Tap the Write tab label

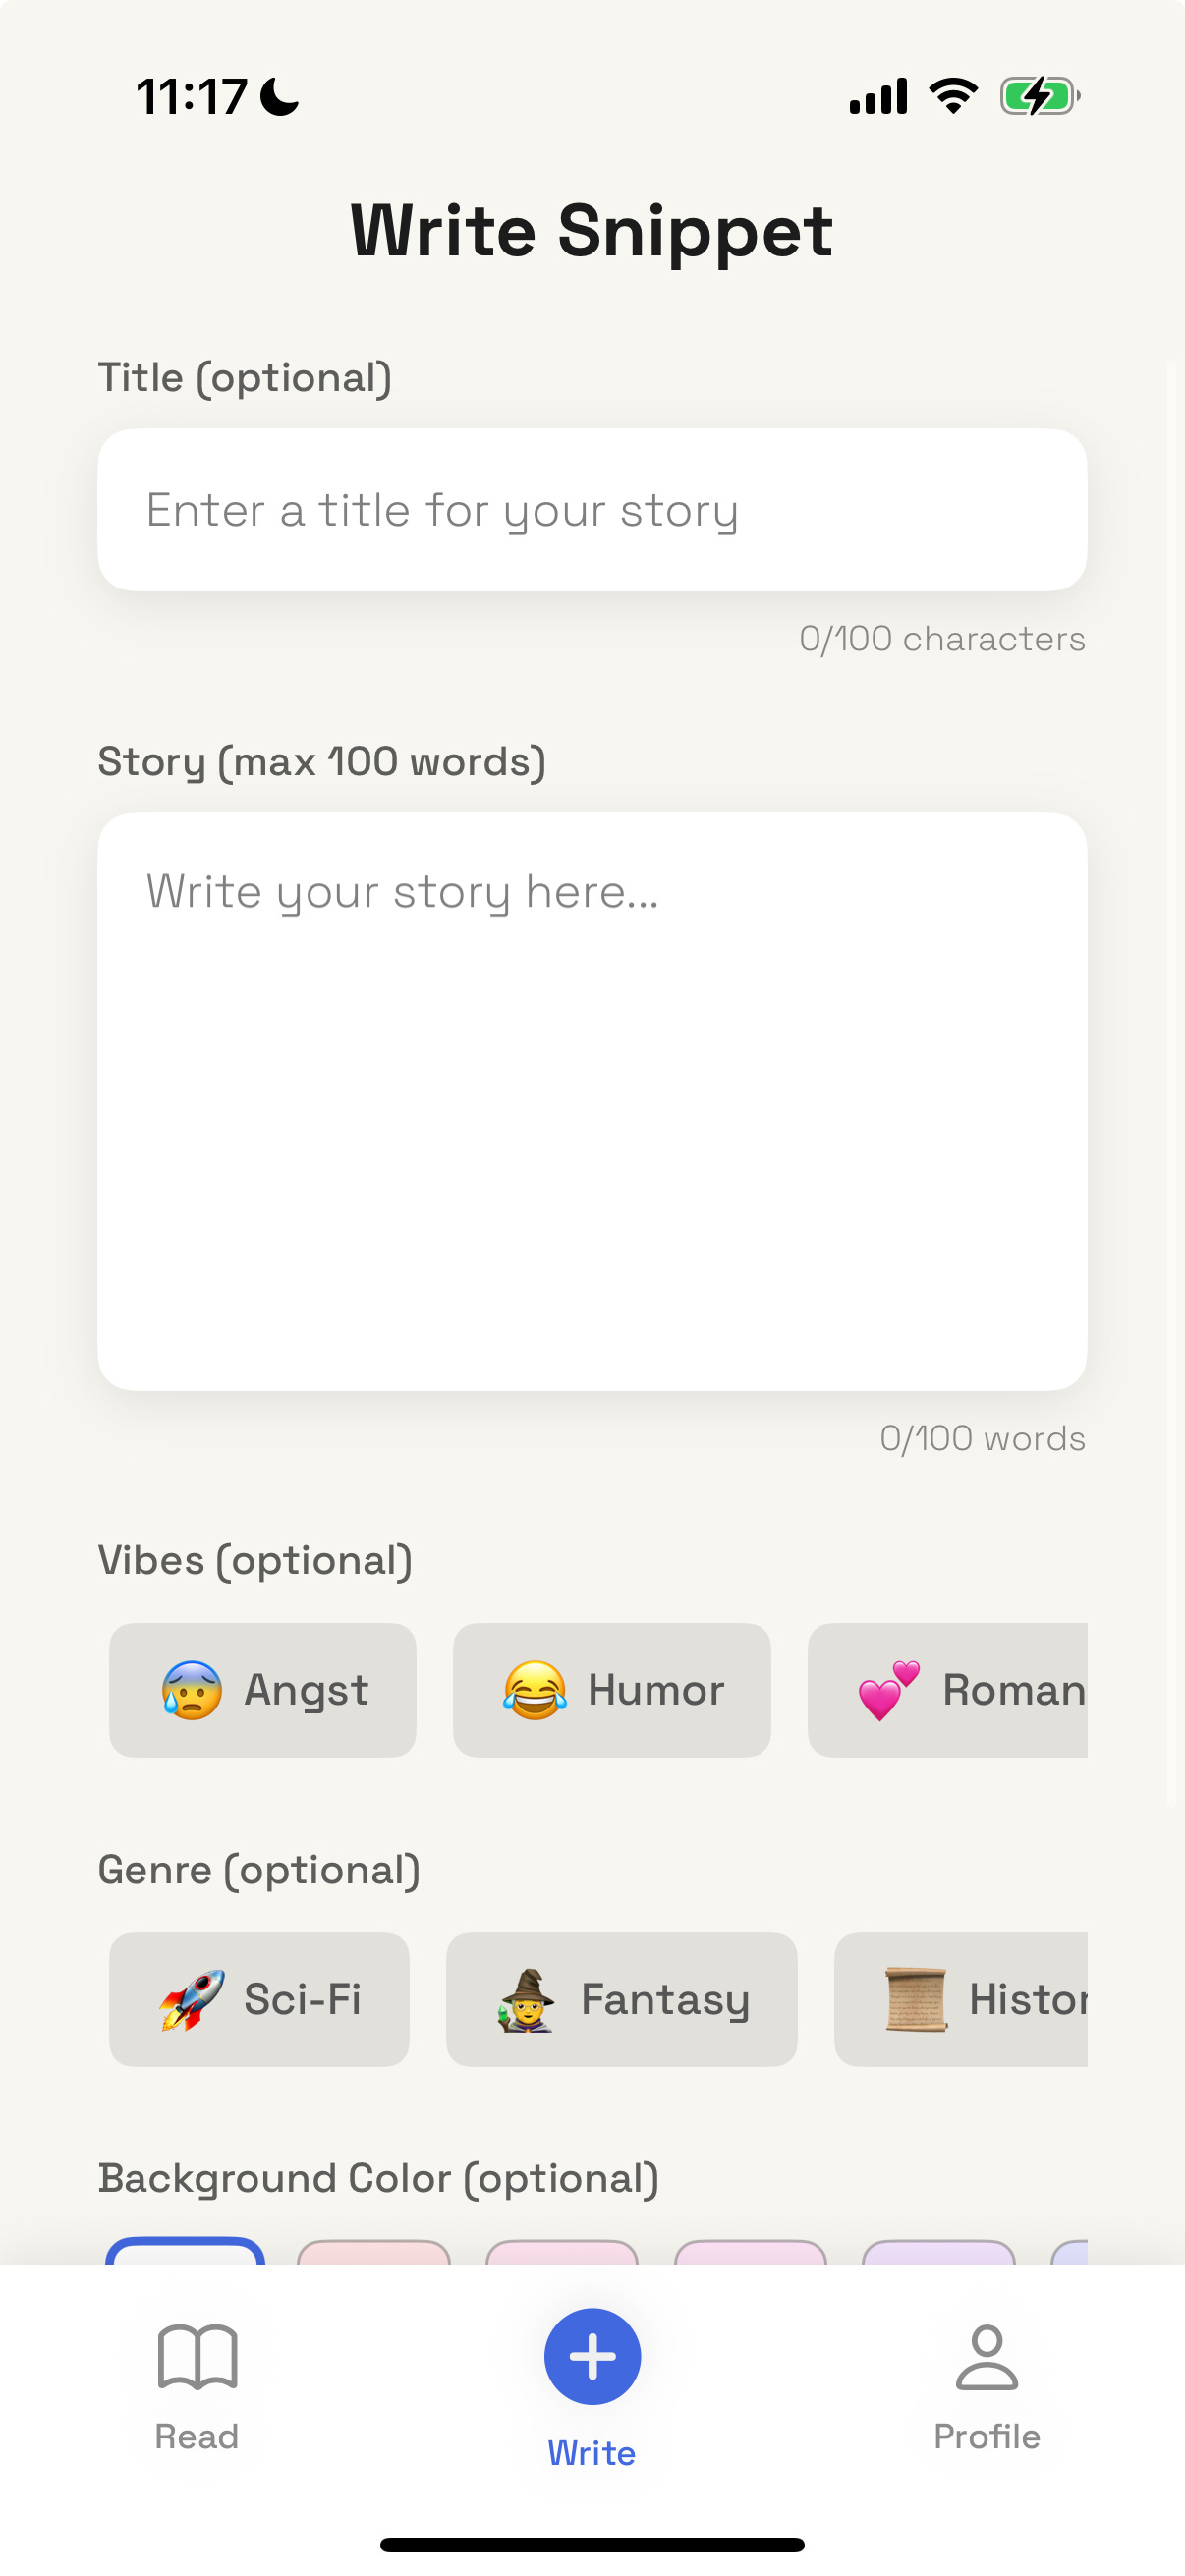(592, 2452)
